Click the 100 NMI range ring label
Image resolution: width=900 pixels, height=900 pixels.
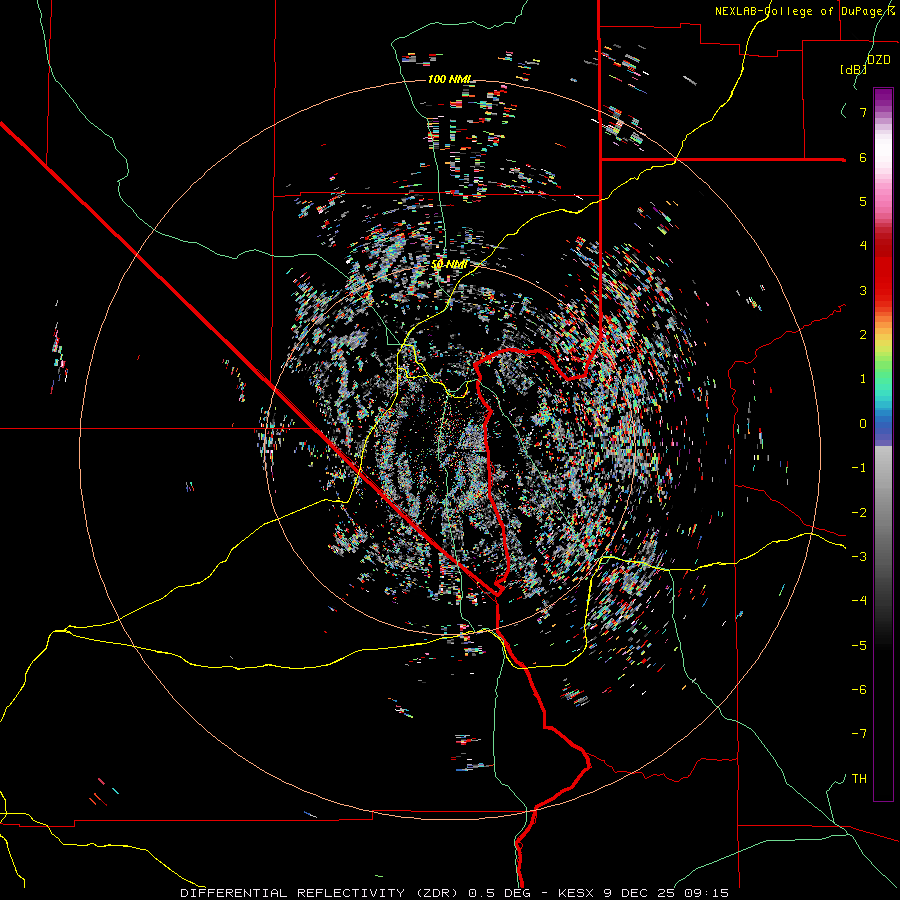pos(451,79)
